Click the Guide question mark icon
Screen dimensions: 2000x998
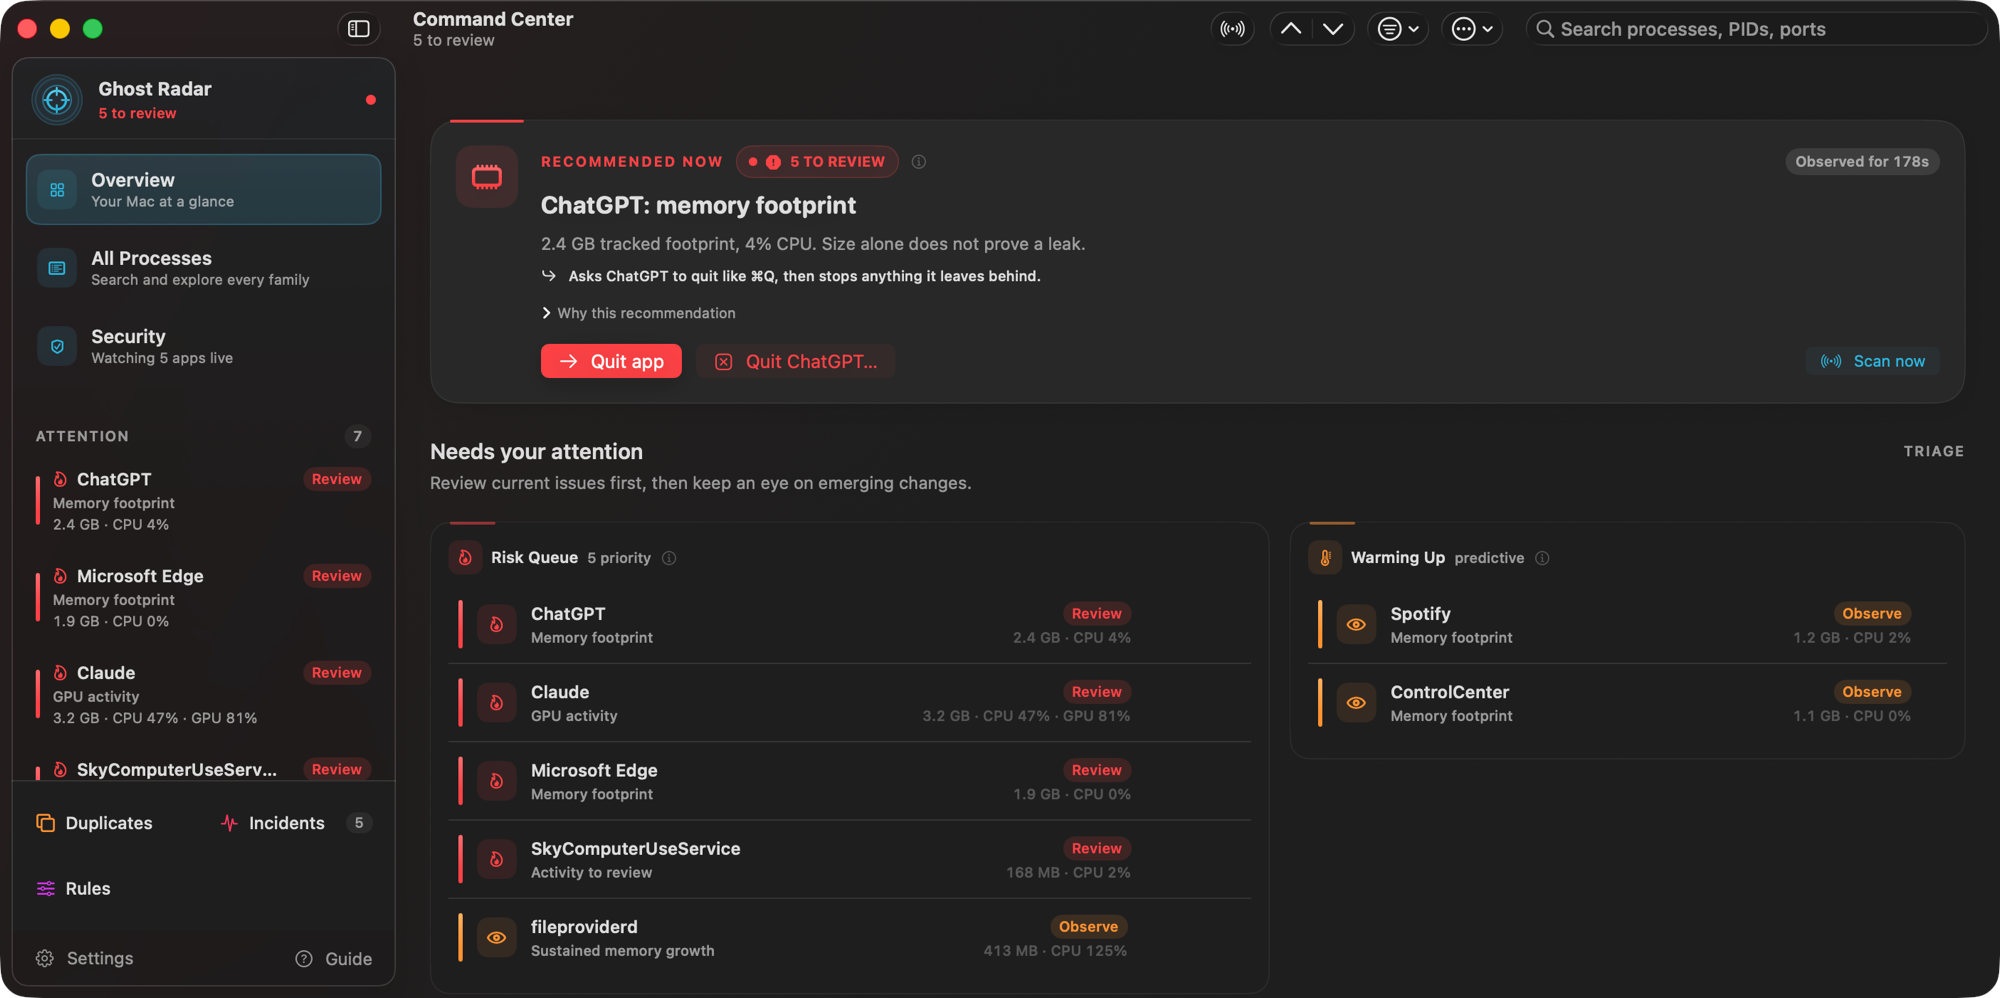(x=304, y=959)
